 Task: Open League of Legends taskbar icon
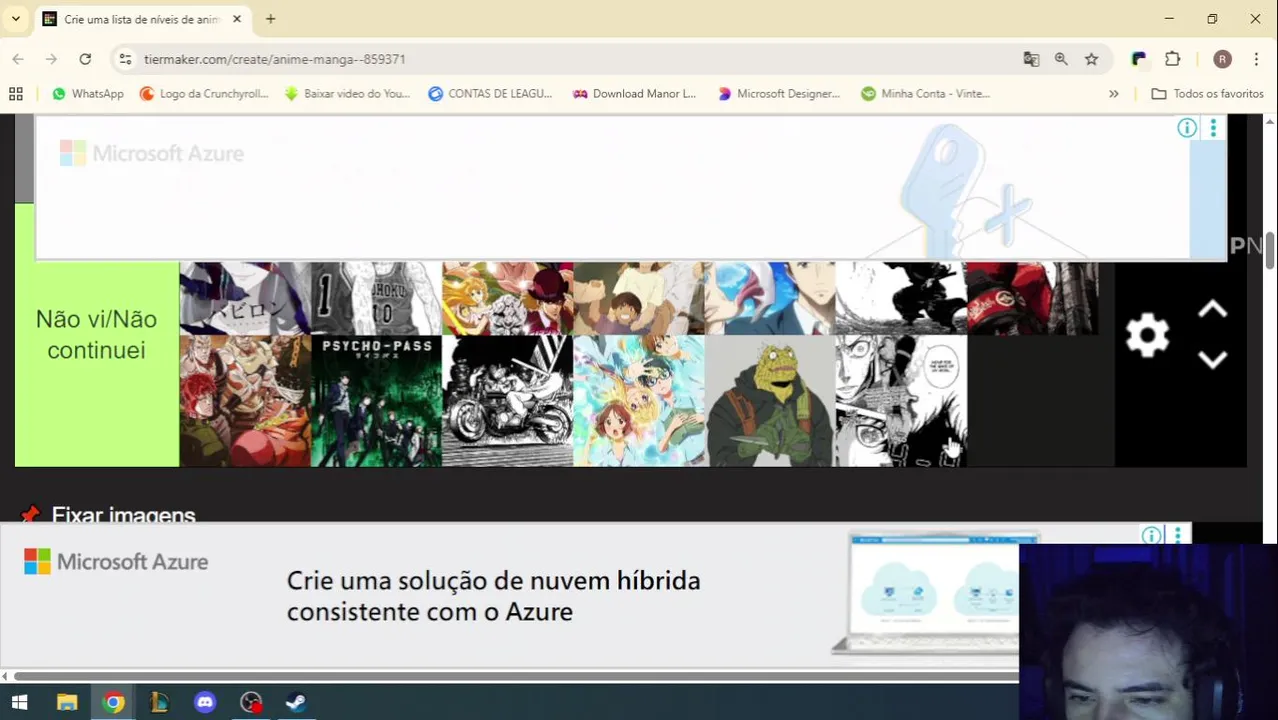pos(159,702)
